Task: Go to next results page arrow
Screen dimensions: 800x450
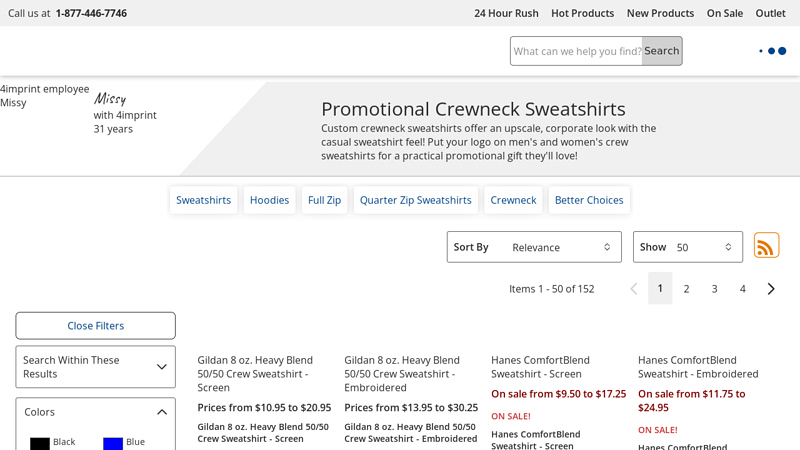Action: pyautogui.click(x=771, y=289)
